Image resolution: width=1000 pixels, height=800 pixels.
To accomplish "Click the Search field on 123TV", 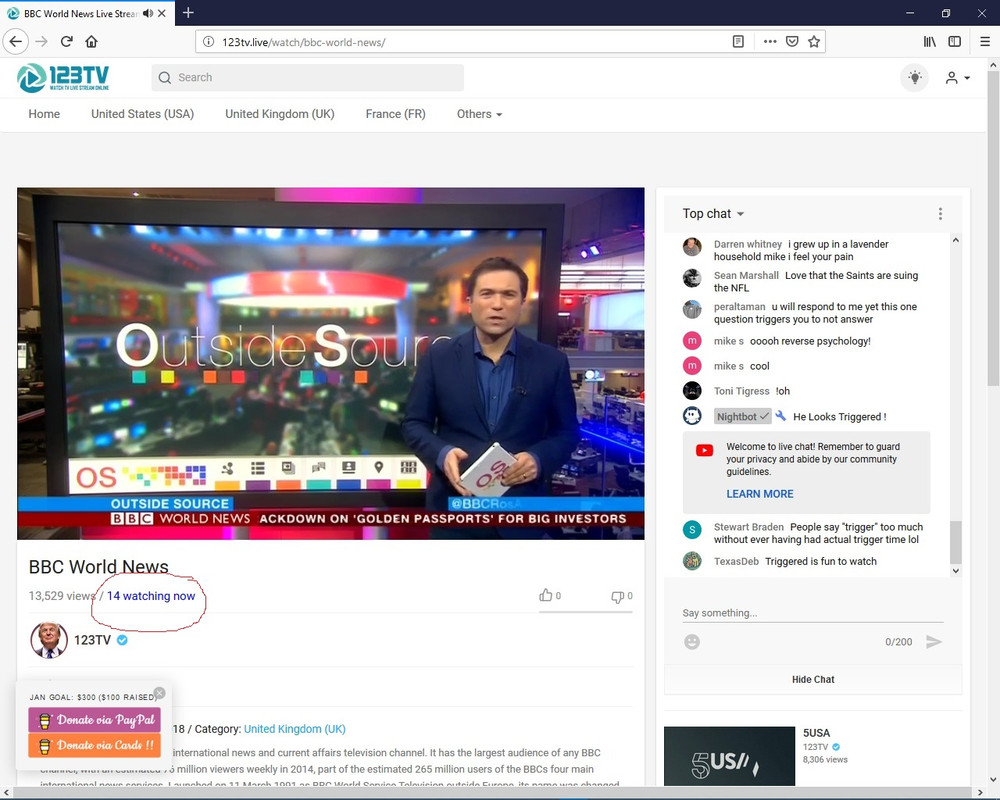I will tap(307, 78).
